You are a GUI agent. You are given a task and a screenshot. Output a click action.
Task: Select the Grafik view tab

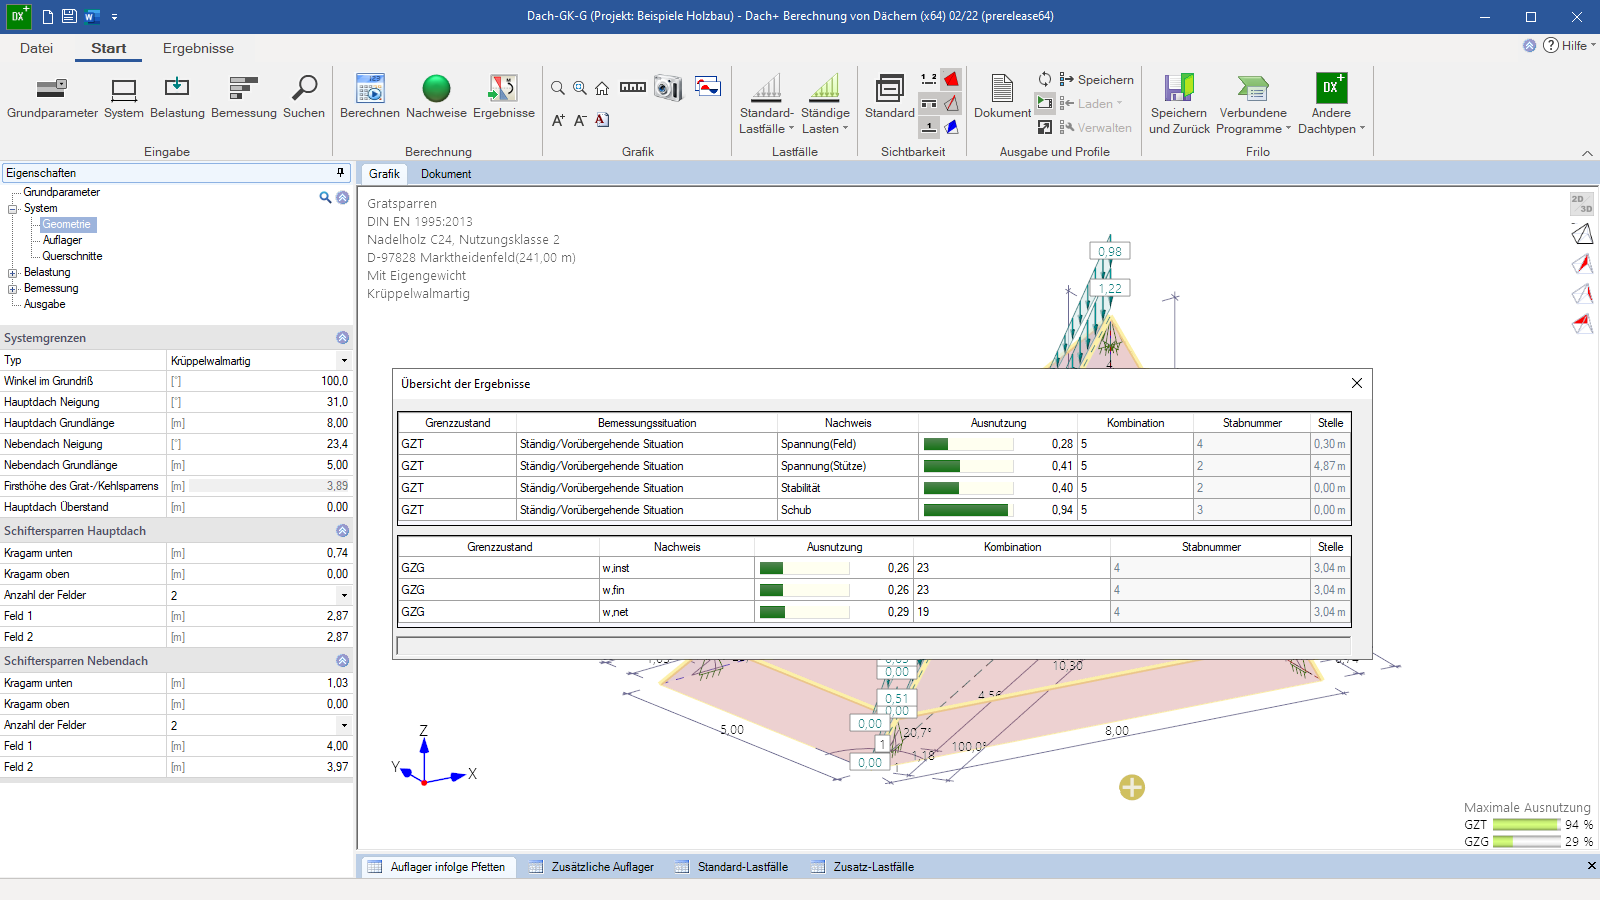pos(384,174)
